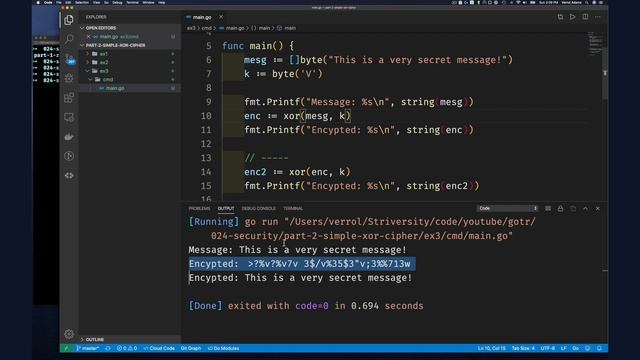640x360 pixels.
Task: Click the Run Code play button
Action: pyautogui.click(x=573, y=17)
